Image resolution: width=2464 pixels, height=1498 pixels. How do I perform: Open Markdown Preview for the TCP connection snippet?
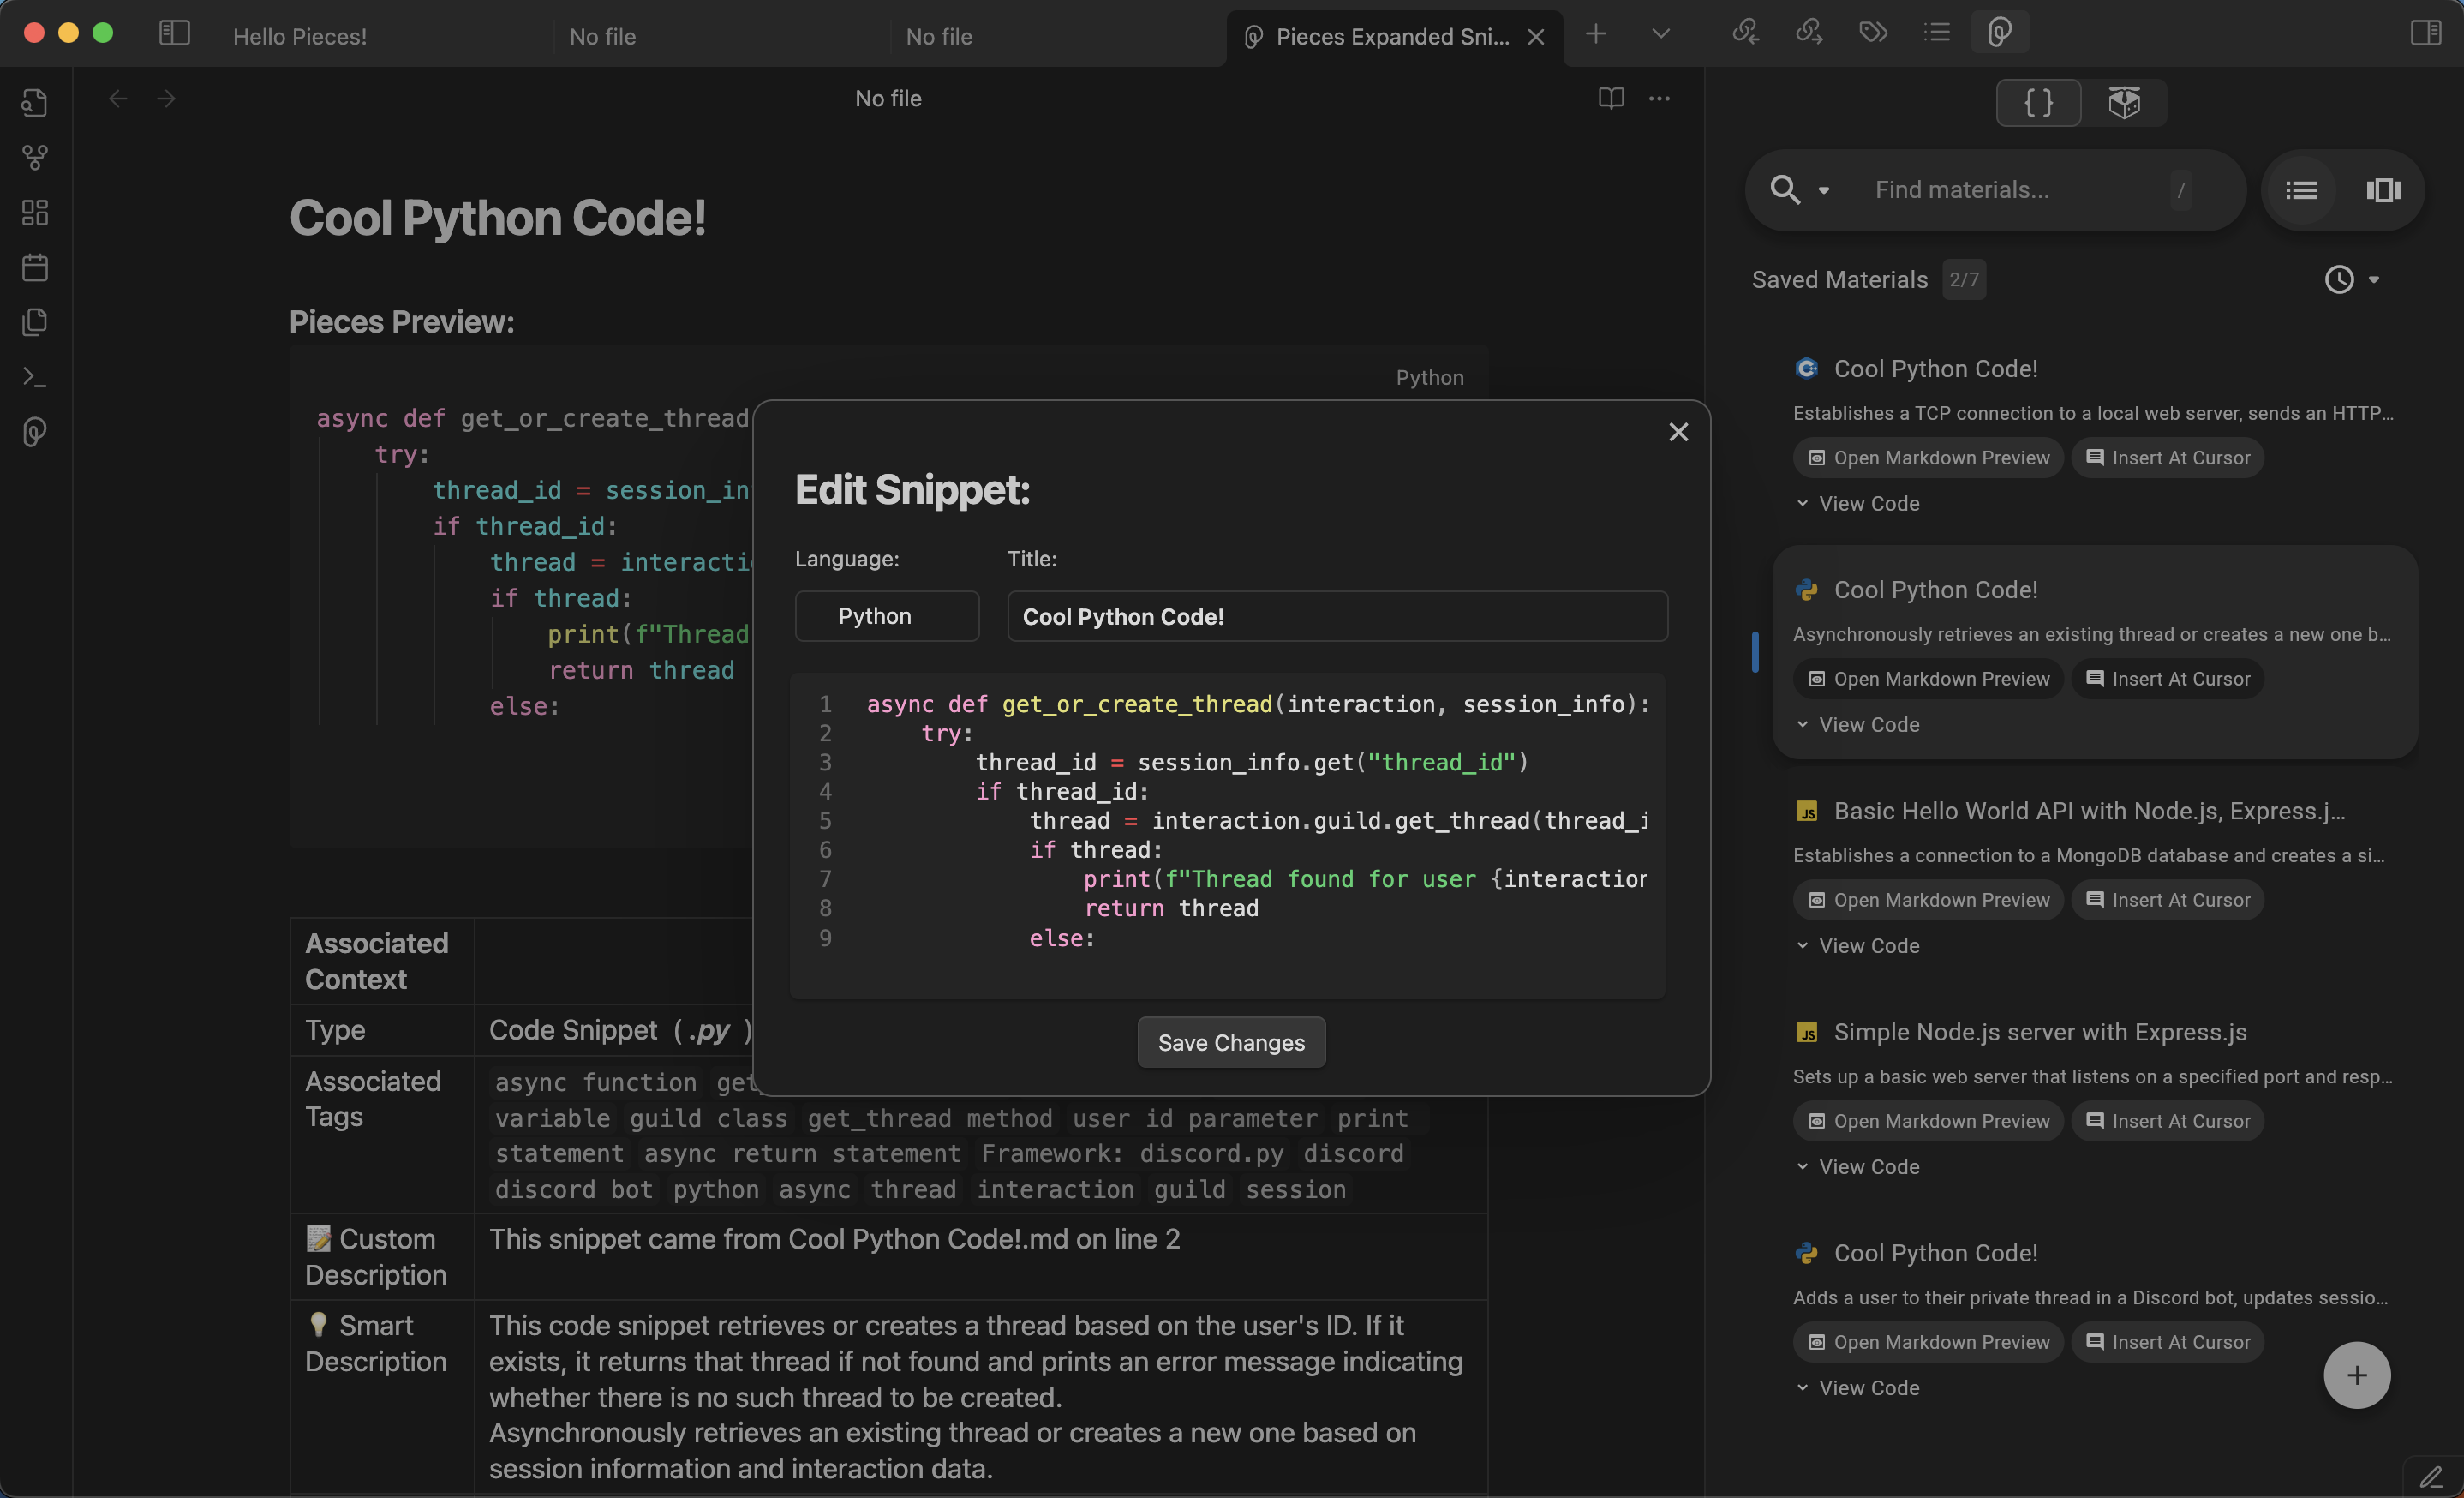[1928, 457]
